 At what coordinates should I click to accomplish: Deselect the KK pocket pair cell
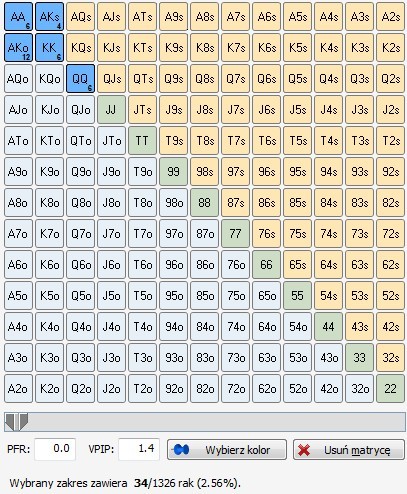click(49, 48)
